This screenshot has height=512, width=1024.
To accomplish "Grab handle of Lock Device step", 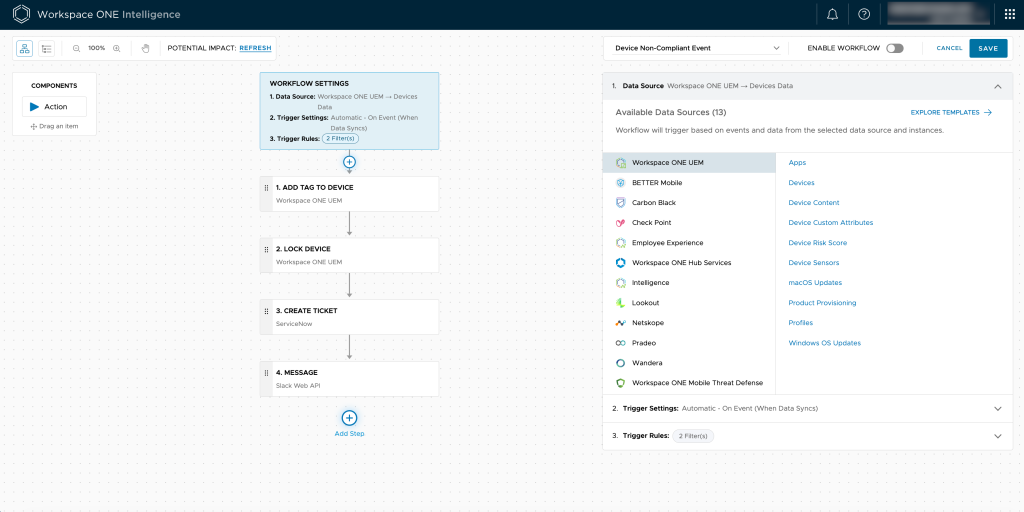I will [266, 249].
